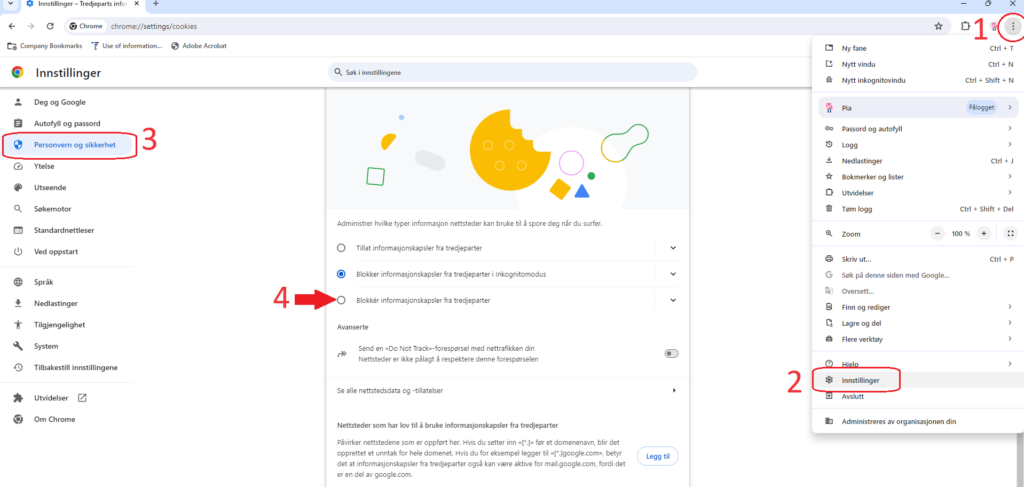Click the zoom out minus button
The height and width of the screenshot is (487, 1024).
pos(938,233)
